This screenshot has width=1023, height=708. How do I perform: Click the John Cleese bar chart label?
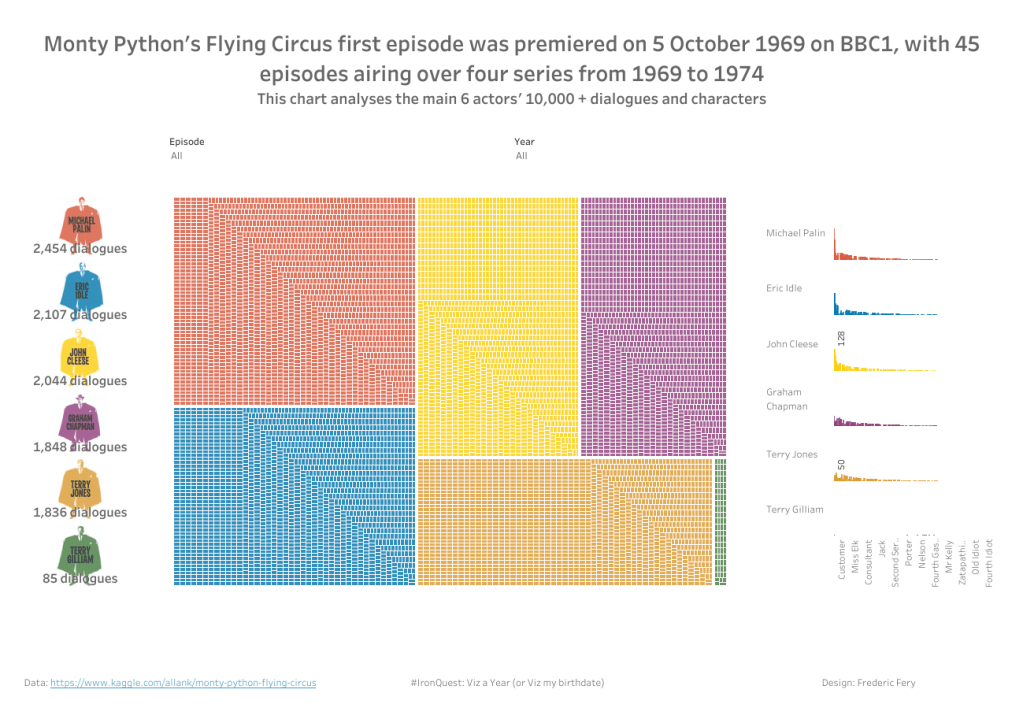tap(792, 344)
